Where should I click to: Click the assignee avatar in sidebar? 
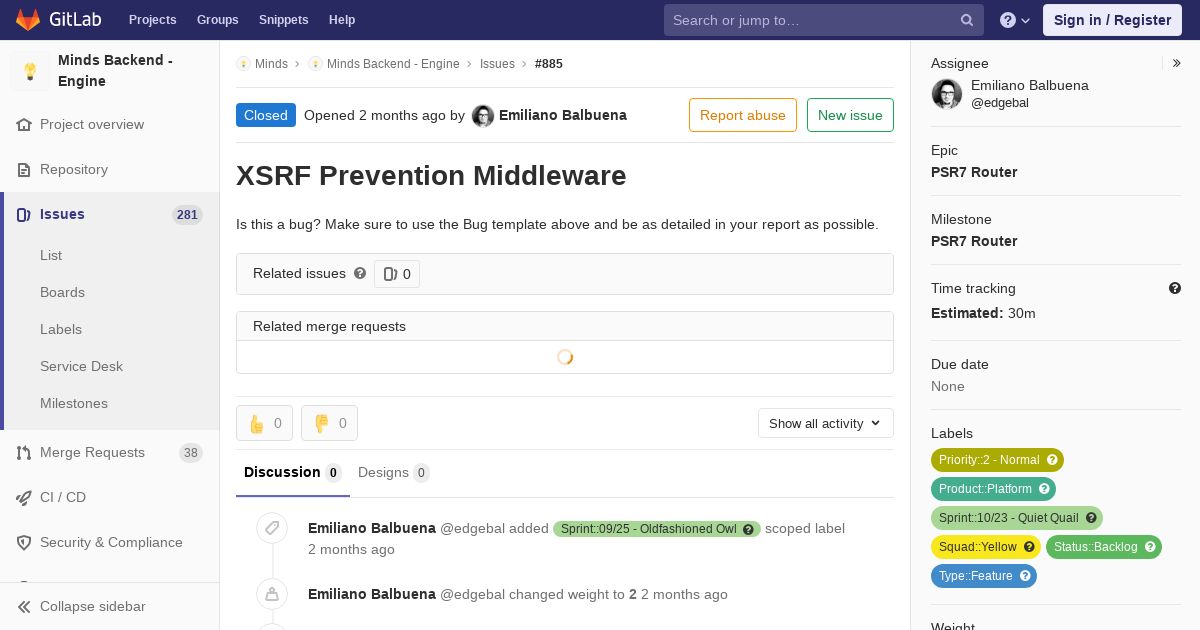tap(947, 94)
